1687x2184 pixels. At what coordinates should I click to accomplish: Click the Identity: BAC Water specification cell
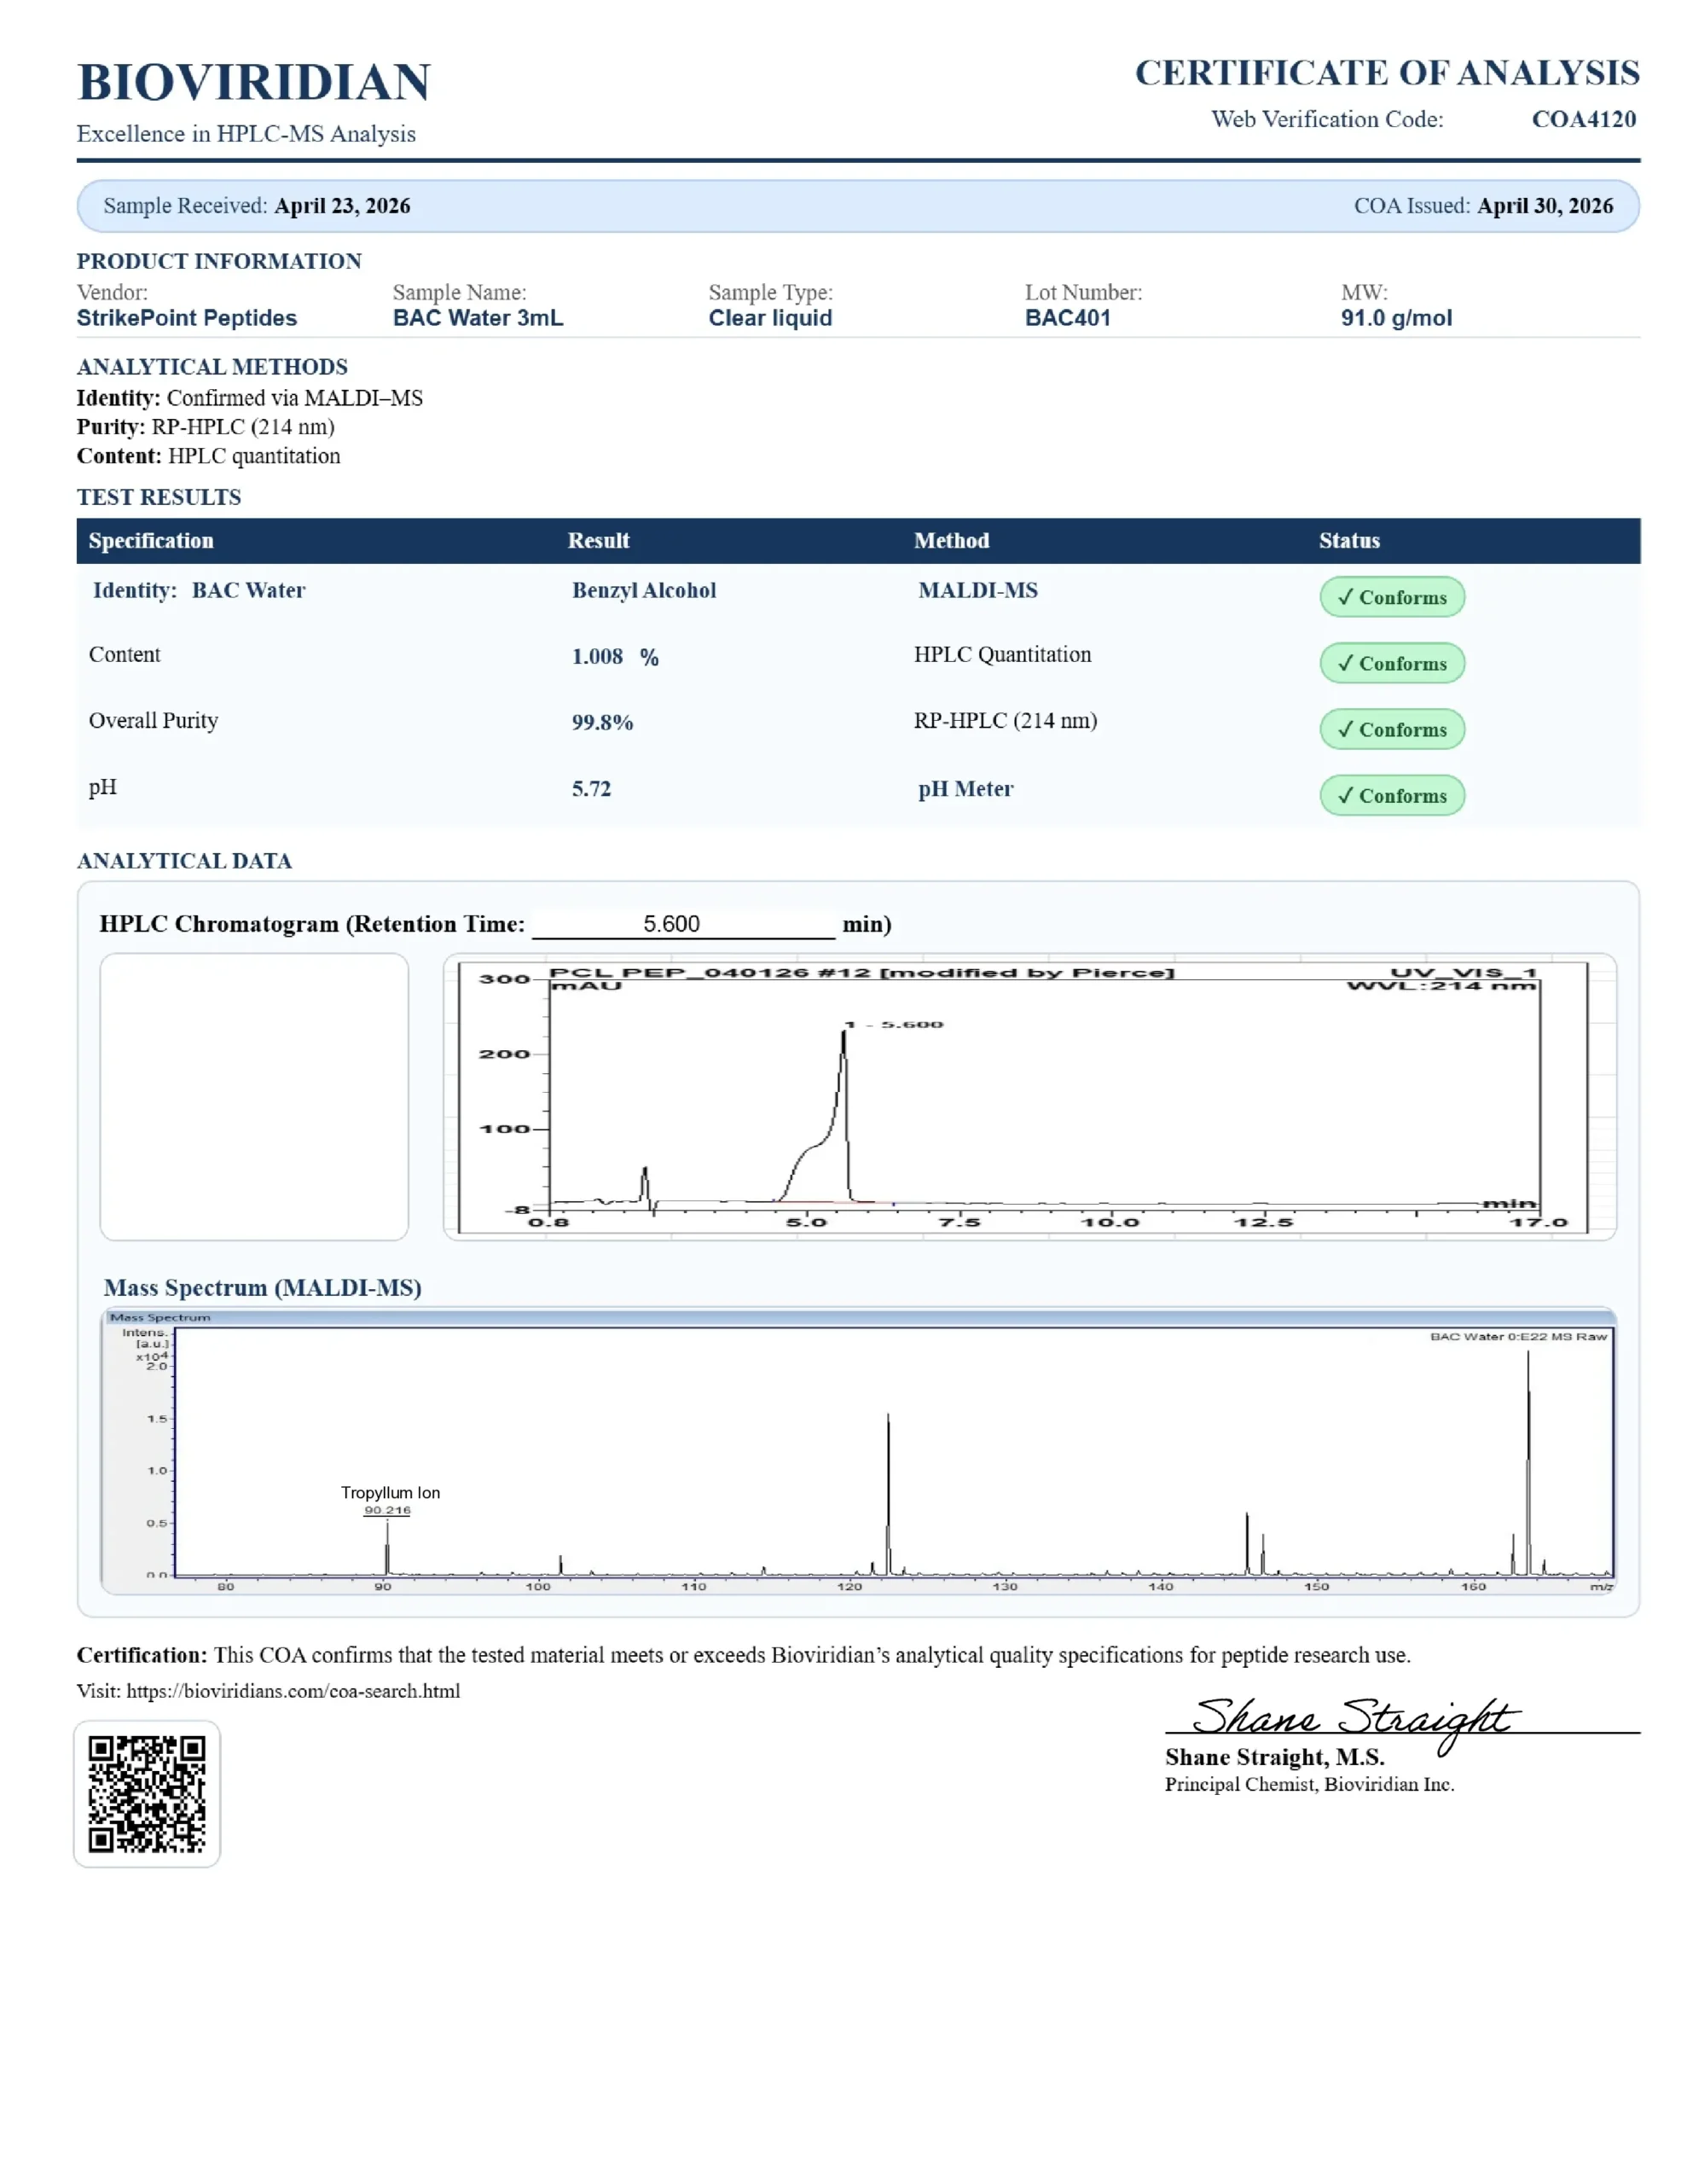click(x=199, y=591)
